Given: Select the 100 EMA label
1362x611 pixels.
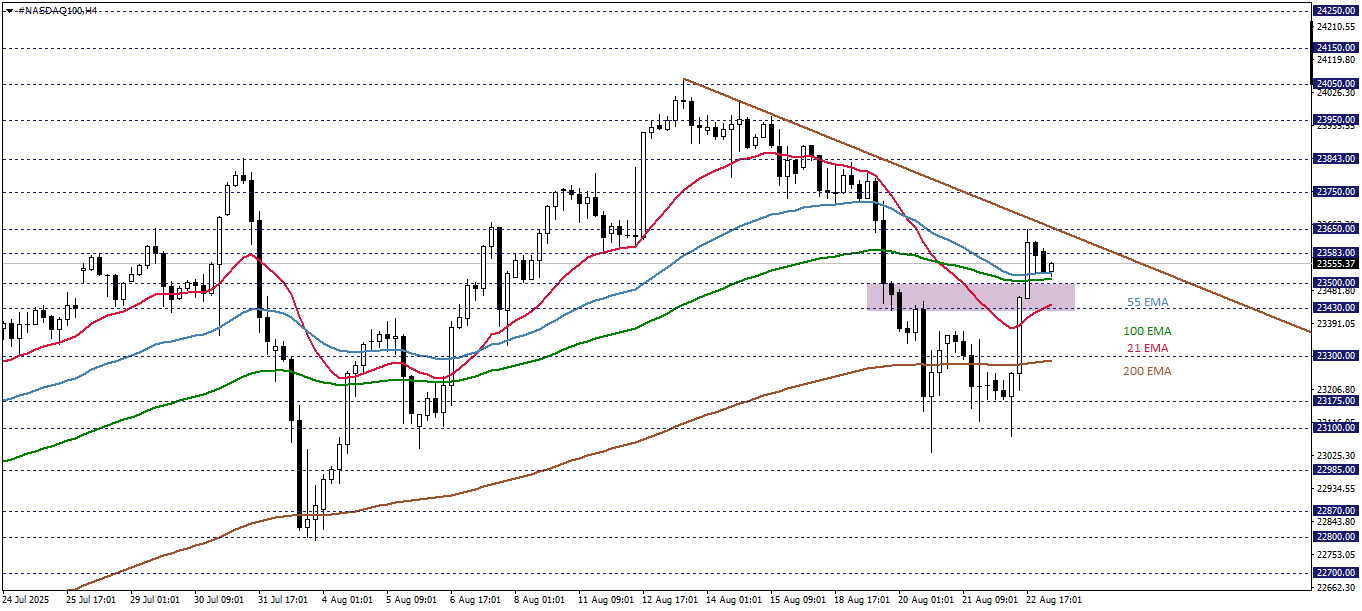Looking at the screenshot, I should [x=1147, y=330].
